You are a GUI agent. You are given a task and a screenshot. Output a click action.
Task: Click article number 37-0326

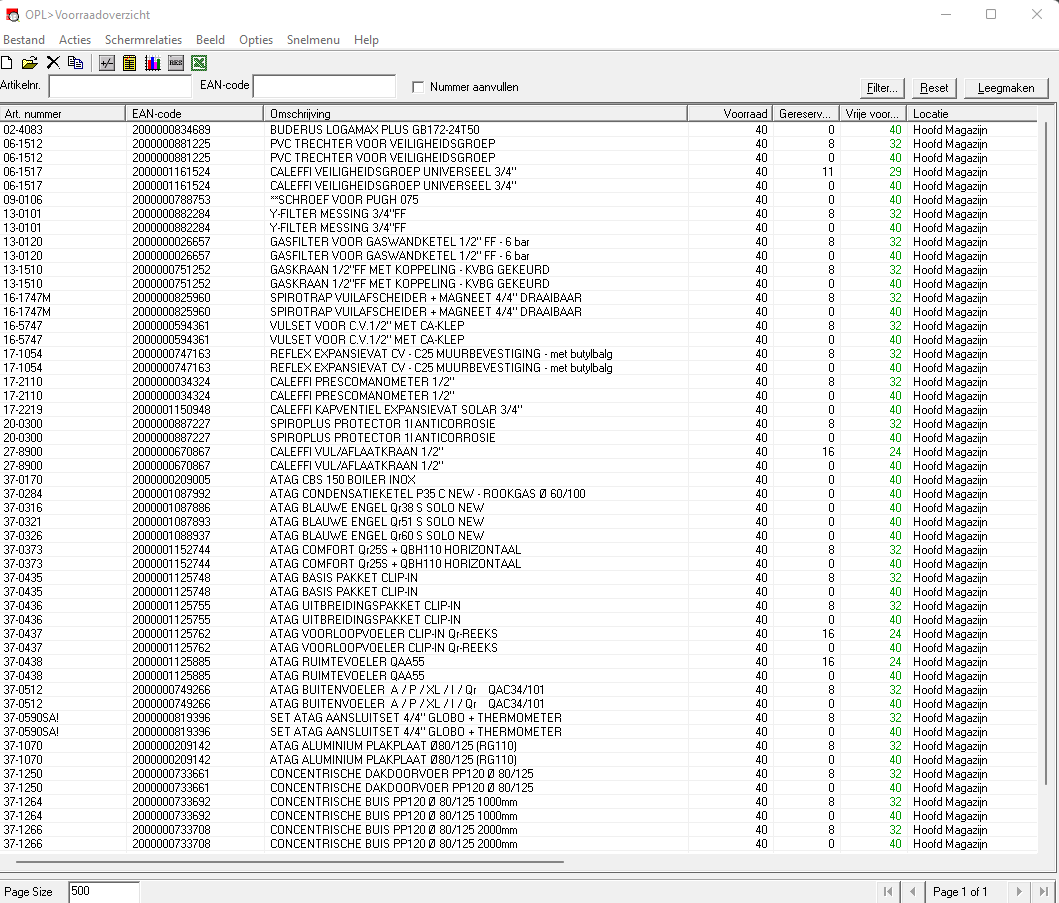tap(23, 536)
